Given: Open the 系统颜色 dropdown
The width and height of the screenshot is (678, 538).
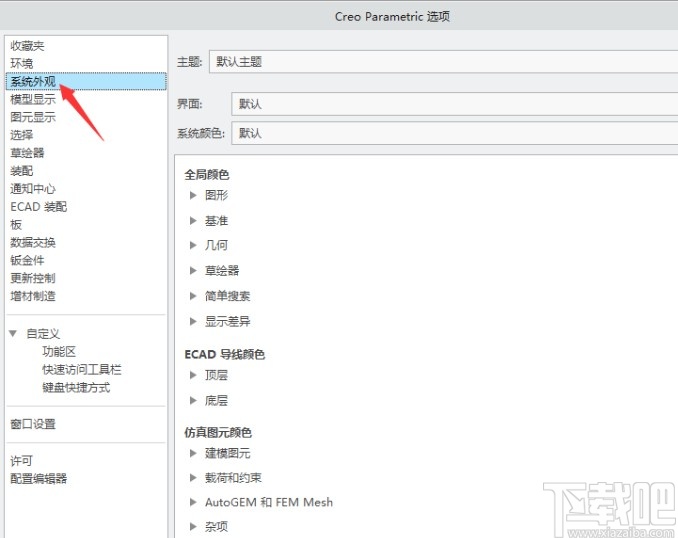Looking at the screenshot, I should (x=455, y=133).
